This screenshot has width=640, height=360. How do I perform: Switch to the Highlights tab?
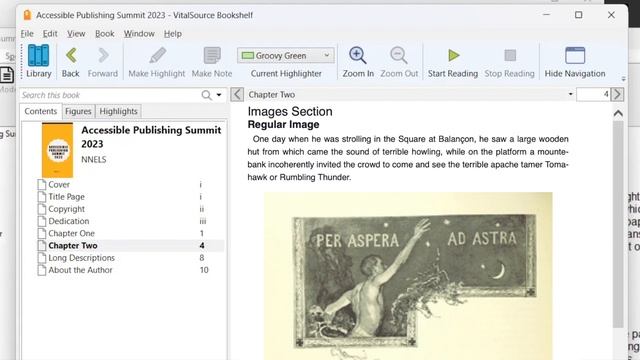click(x=118, y=111)
